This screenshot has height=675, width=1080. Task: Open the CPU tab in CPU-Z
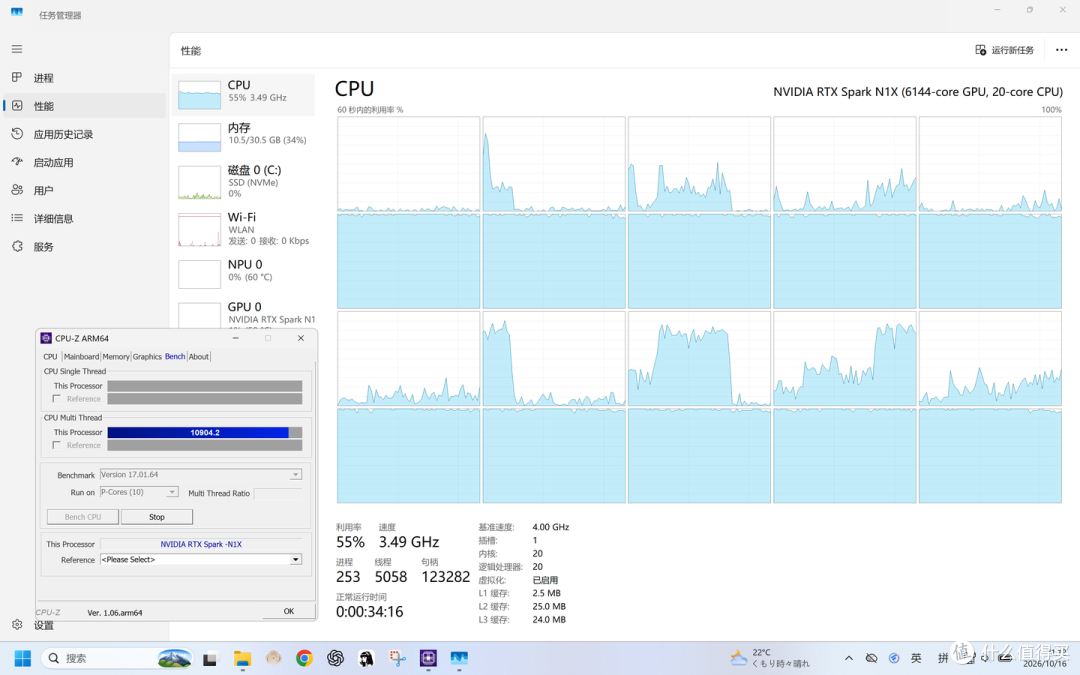pos(50,357)
